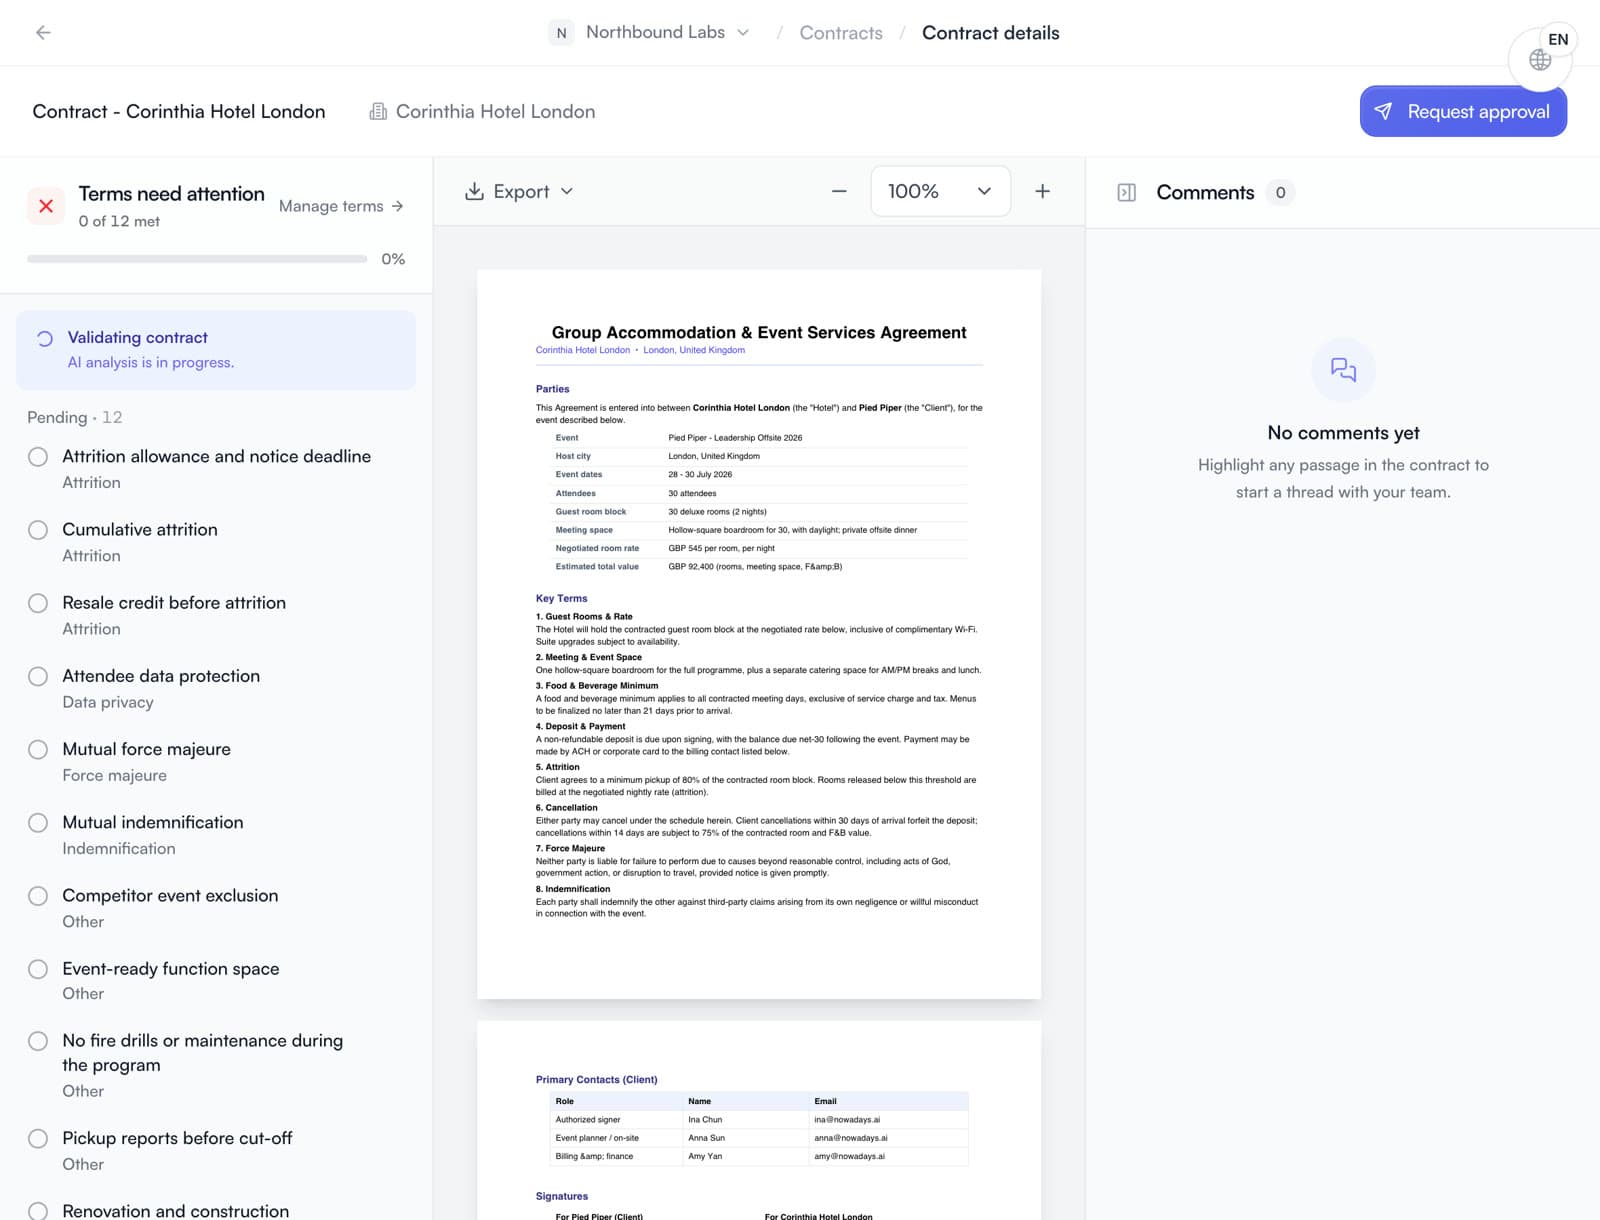
Task: Go to Contracts breadcrumb
Action: [x=841, y=33]
